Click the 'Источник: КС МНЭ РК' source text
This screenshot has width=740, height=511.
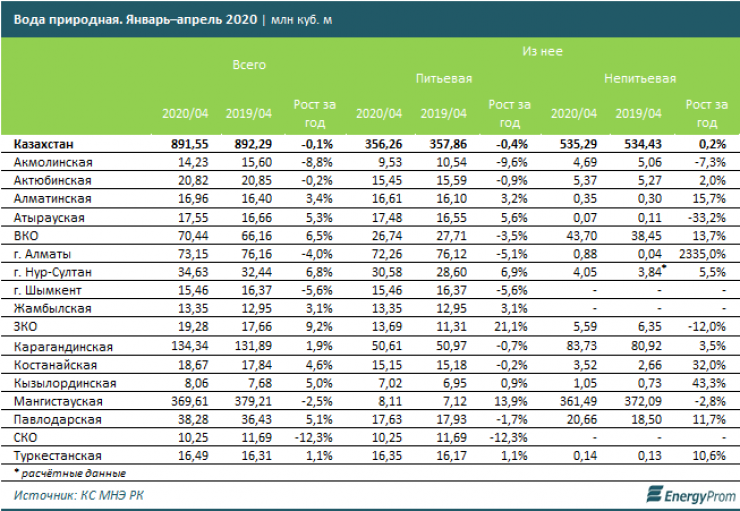[78, 495]
